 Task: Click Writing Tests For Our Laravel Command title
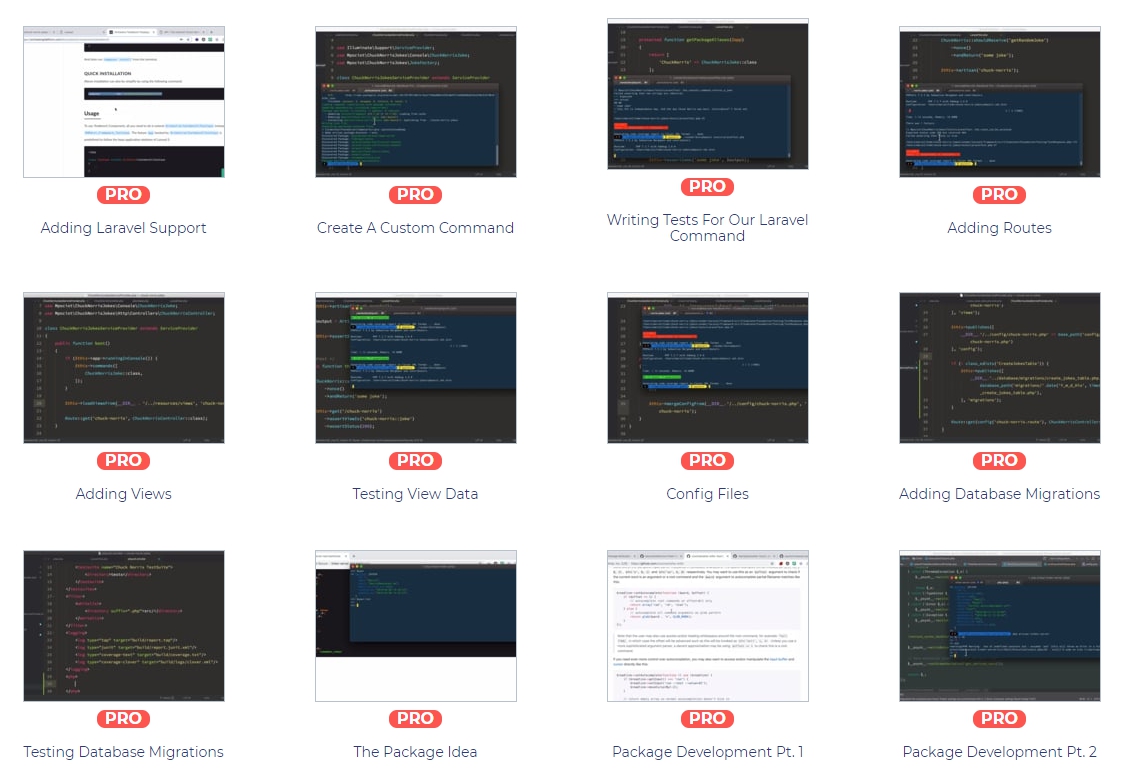[707, 228]
